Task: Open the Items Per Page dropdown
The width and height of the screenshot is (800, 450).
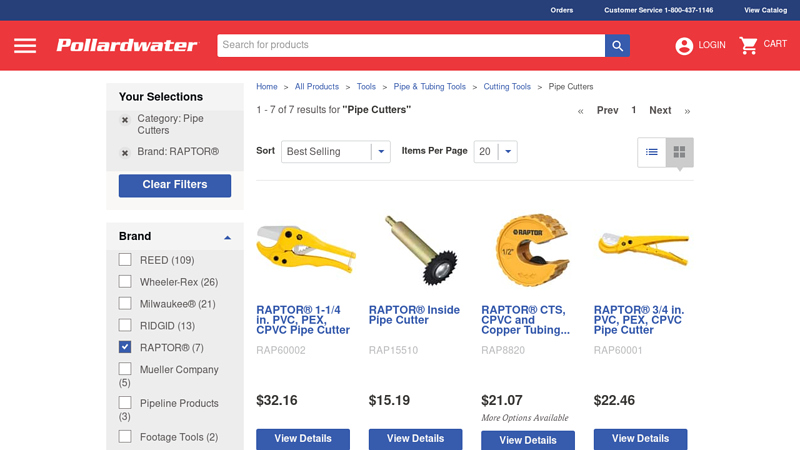Action: click(x=495, y=152)
